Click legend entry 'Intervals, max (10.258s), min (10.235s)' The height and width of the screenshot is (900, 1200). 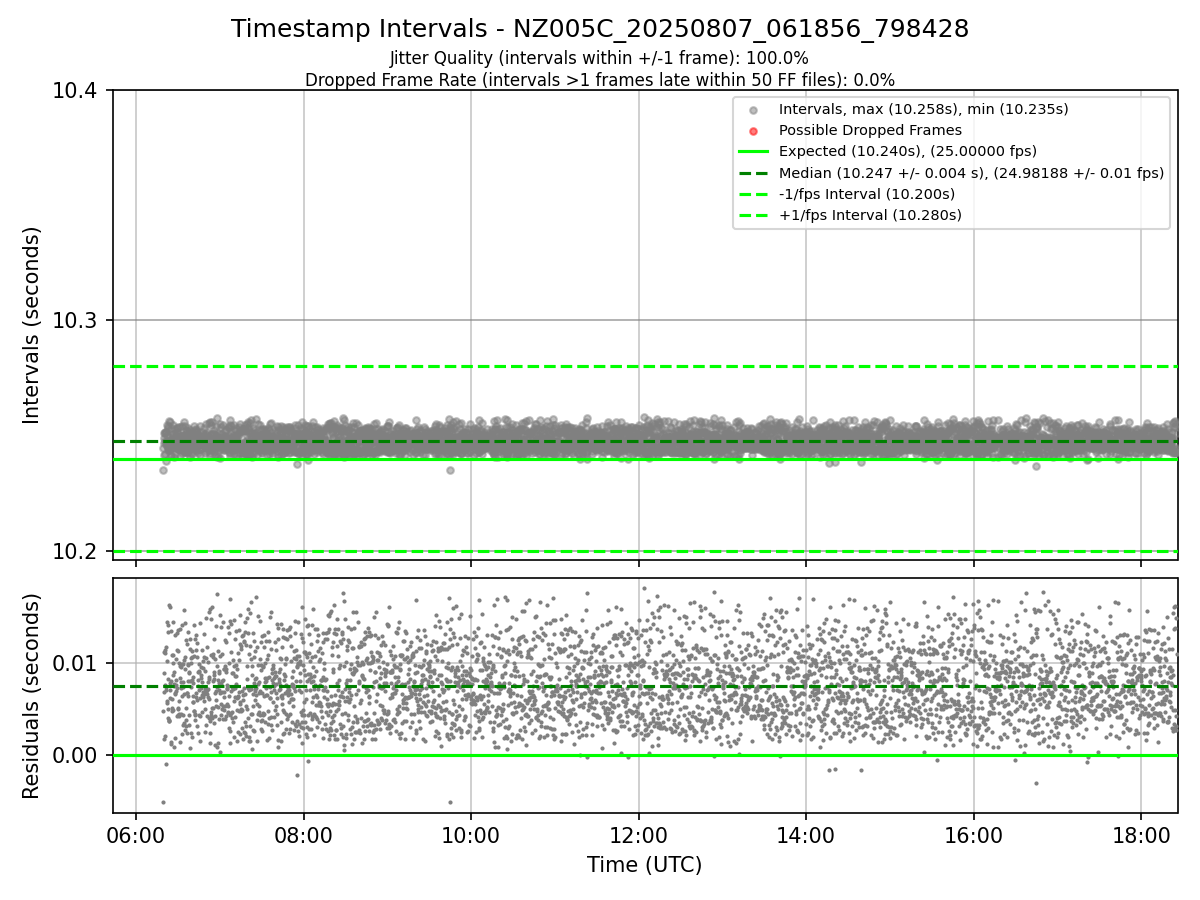[924, 109]
